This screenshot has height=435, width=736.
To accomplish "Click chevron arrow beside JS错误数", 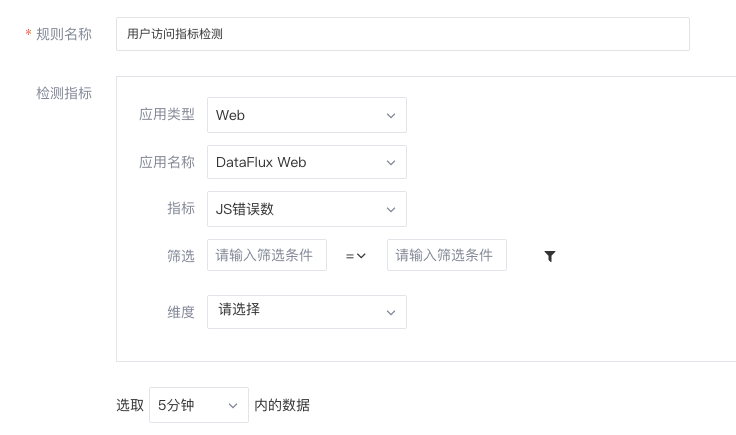I will pos(391,209).
